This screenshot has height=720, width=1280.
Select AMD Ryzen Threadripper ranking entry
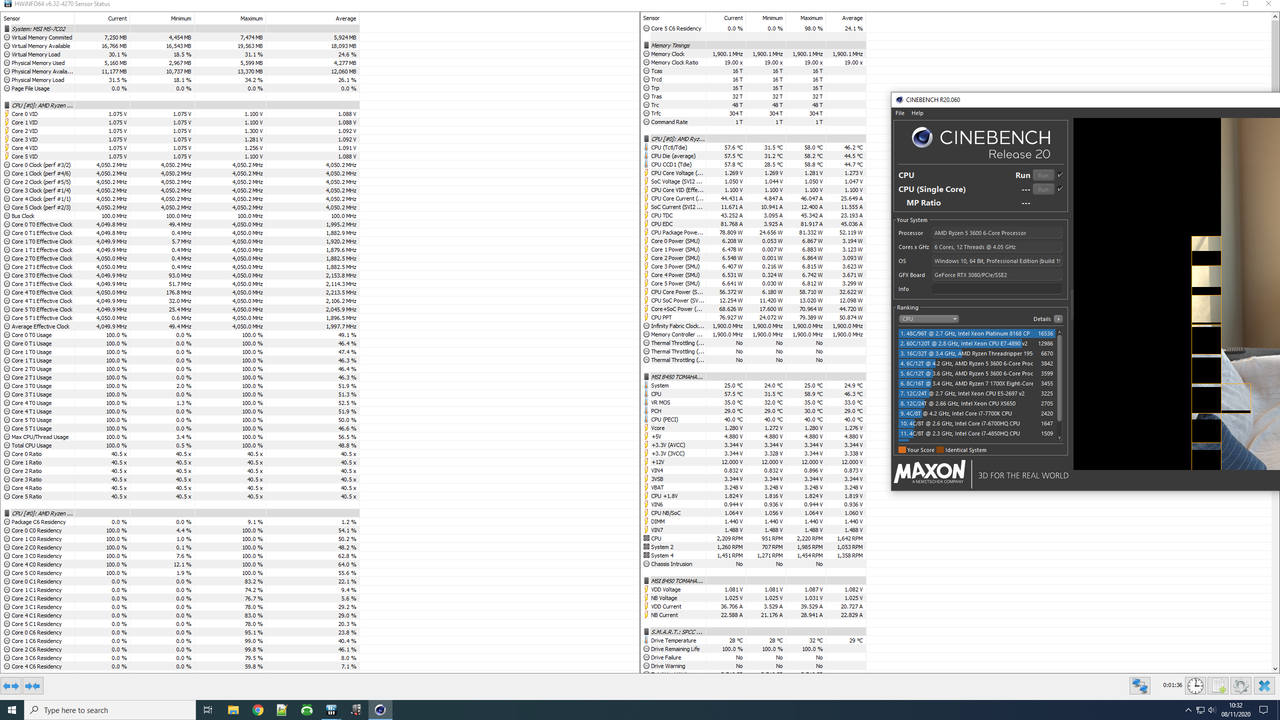pyautogui.click(x=976, y=353)
